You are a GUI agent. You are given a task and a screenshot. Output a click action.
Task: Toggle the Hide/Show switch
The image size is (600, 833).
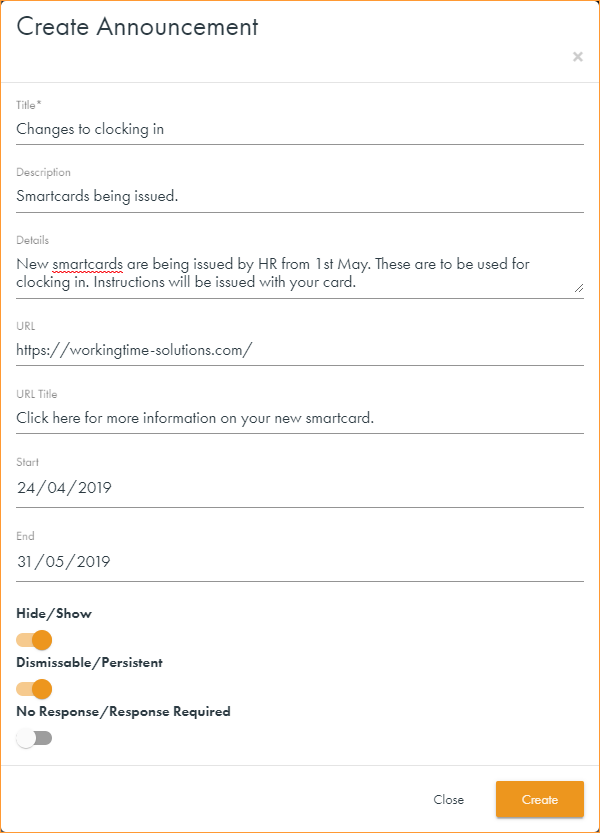pos(34,640)
